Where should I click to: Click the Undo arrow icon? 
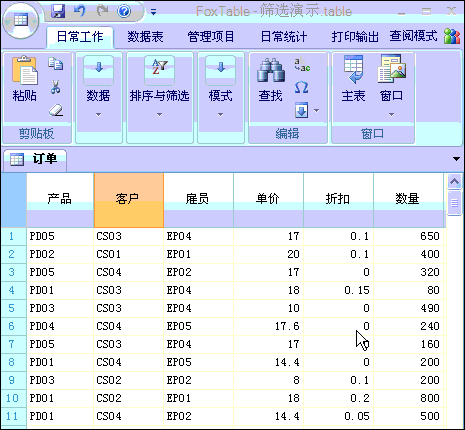click(80, 11)
